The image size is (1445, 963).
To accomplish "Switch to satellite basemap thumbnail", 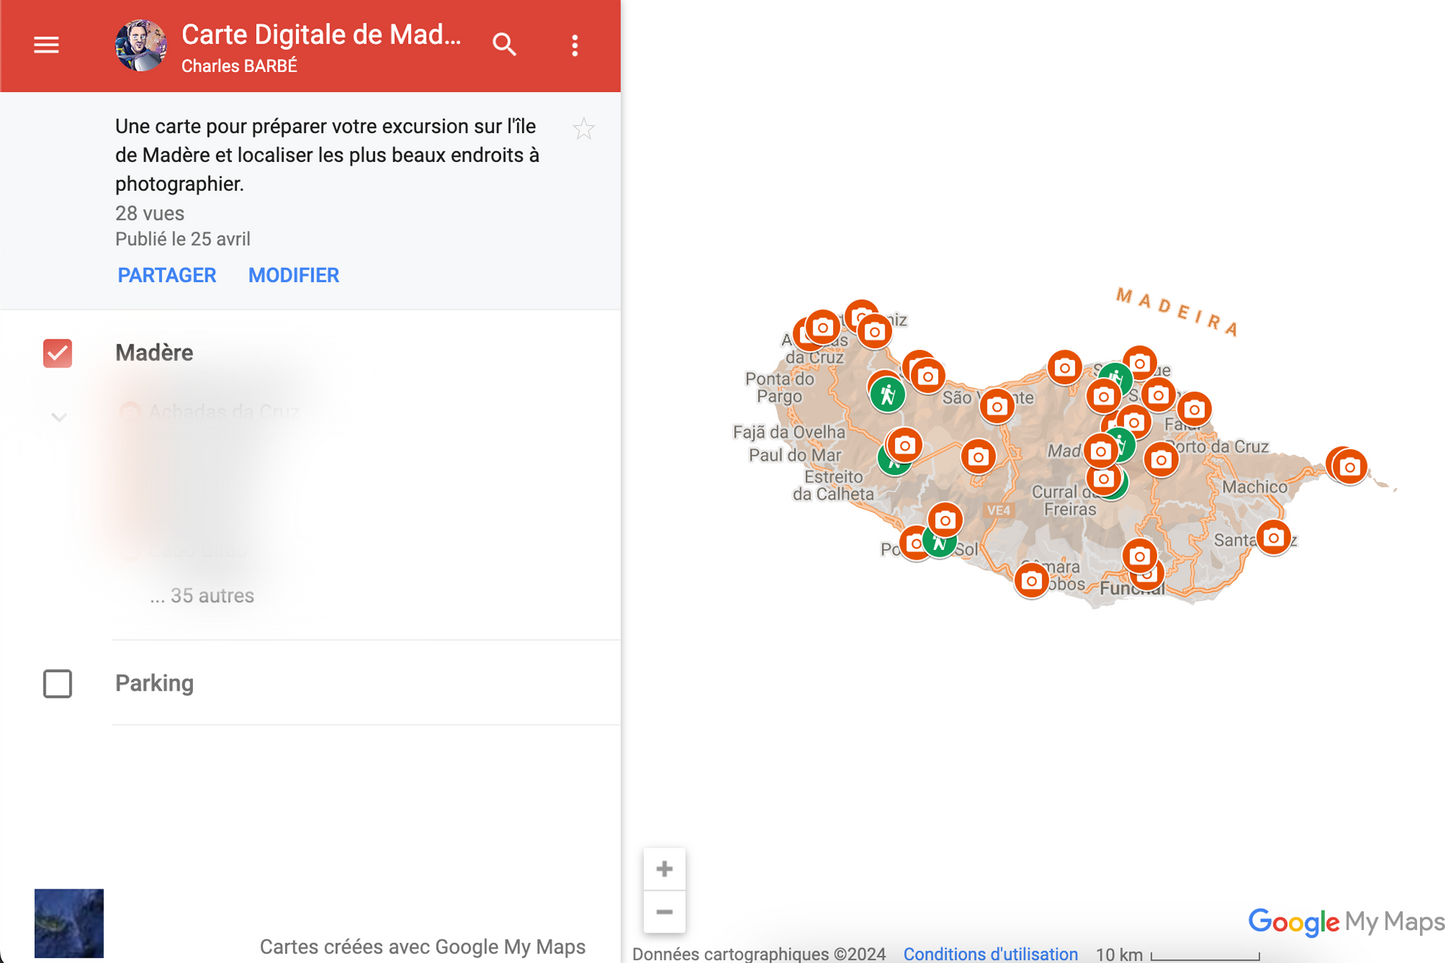I will pyautogui.click(x=69, y=923).
